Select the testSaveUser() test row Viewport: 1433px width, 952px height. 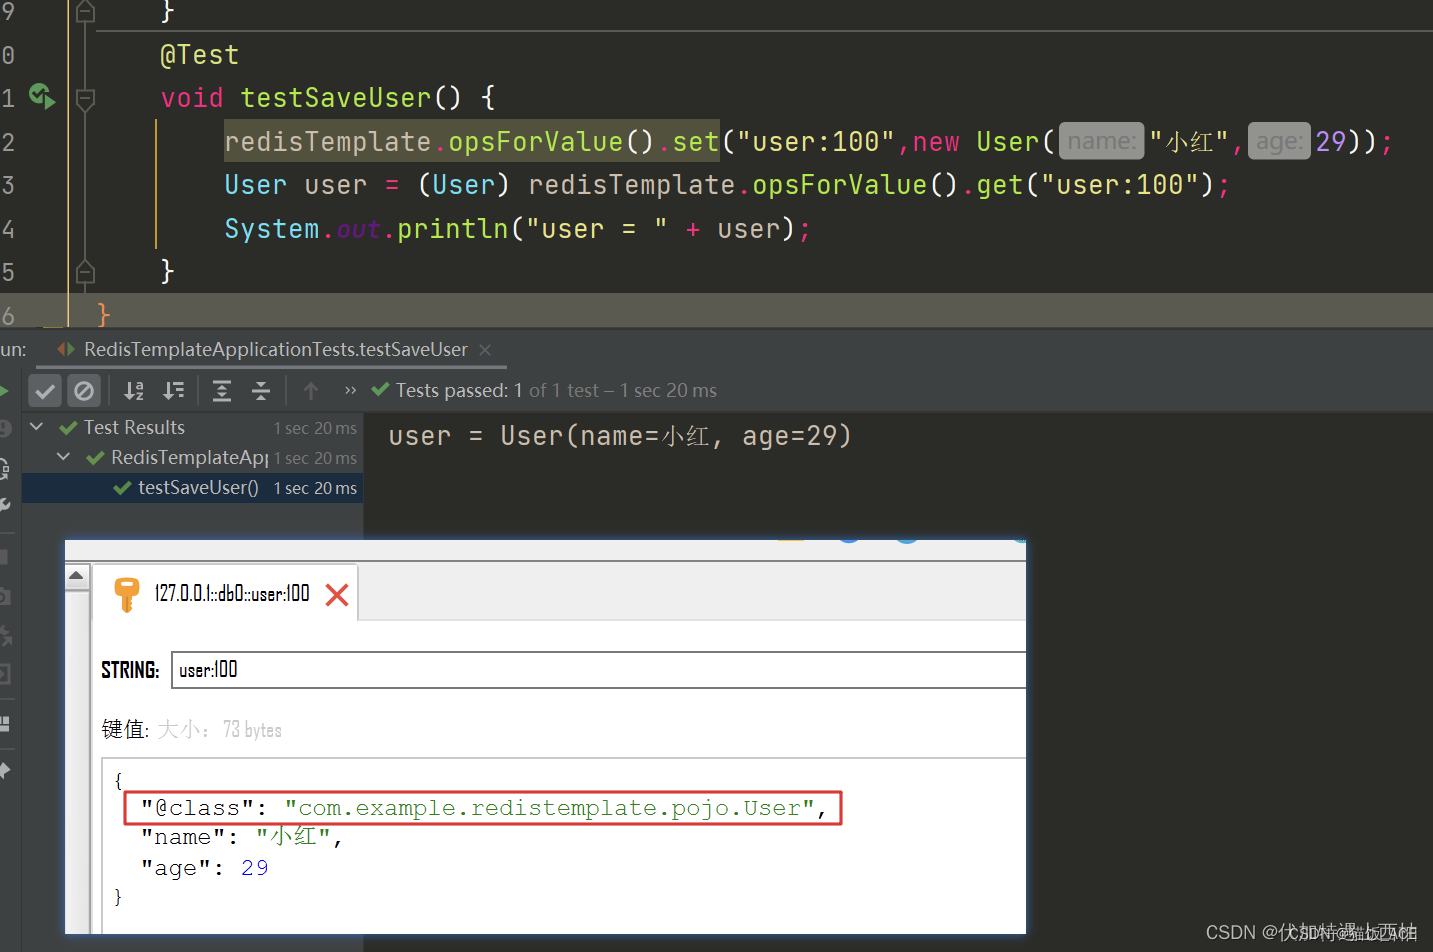[x=192, y=487]
